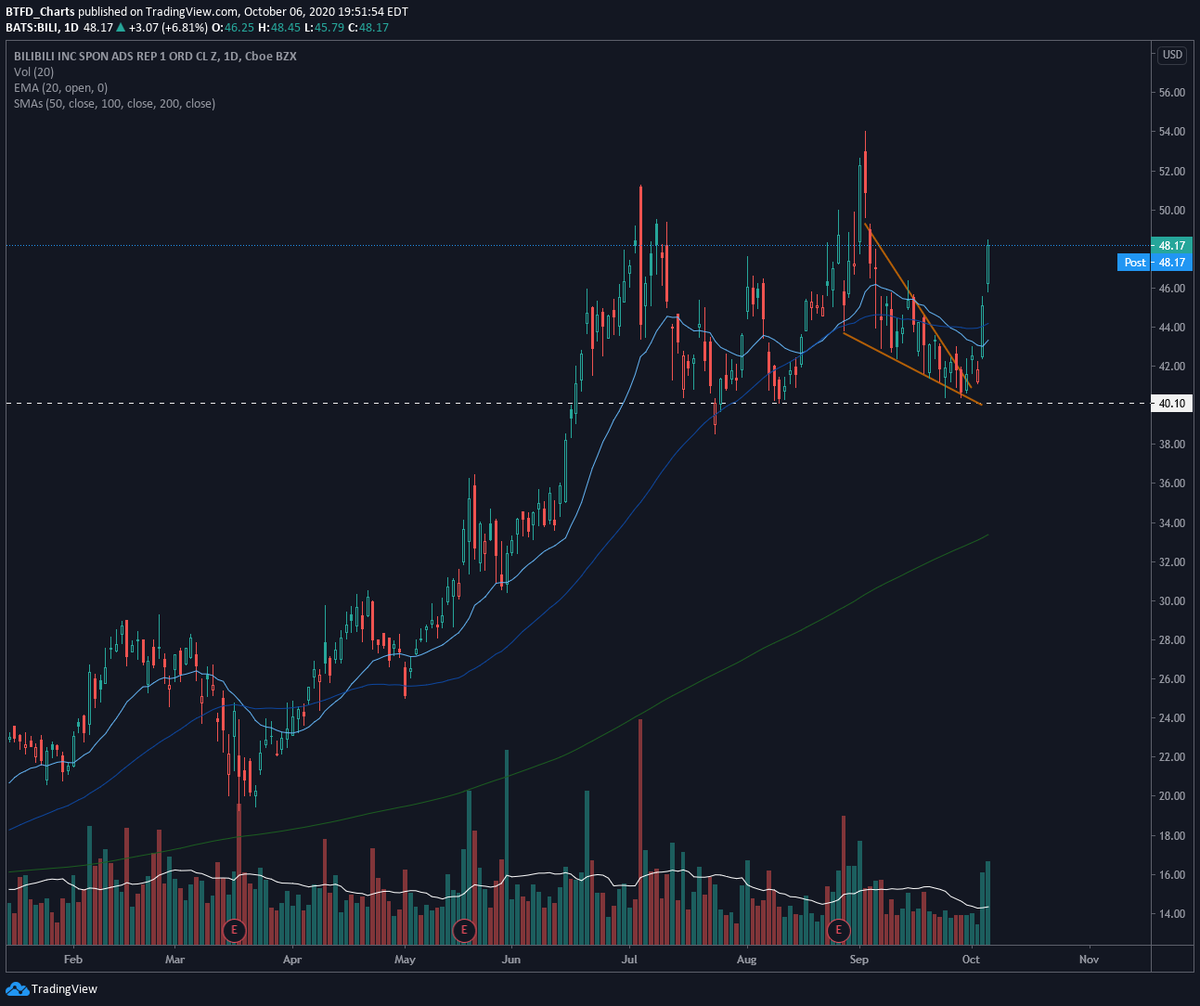
Task: Click the 24.00 price axis label
Action: click(1171, 718)
